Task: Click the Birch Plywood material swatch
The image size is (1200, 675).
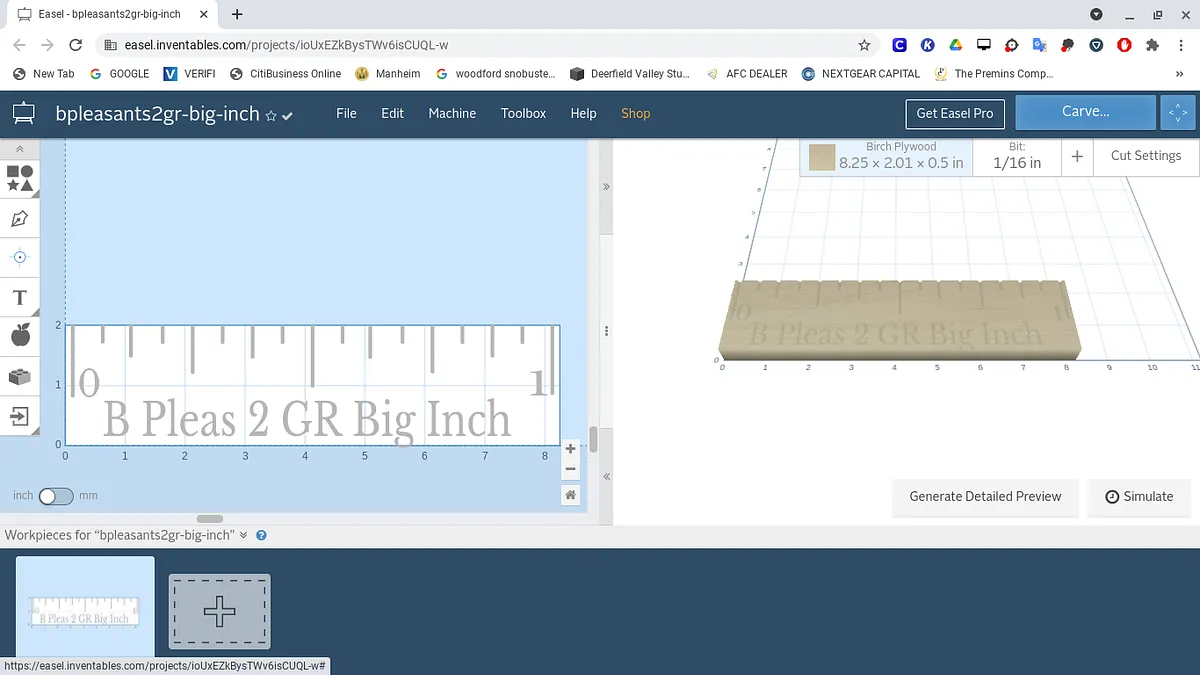Action: (x=822, y=157)
